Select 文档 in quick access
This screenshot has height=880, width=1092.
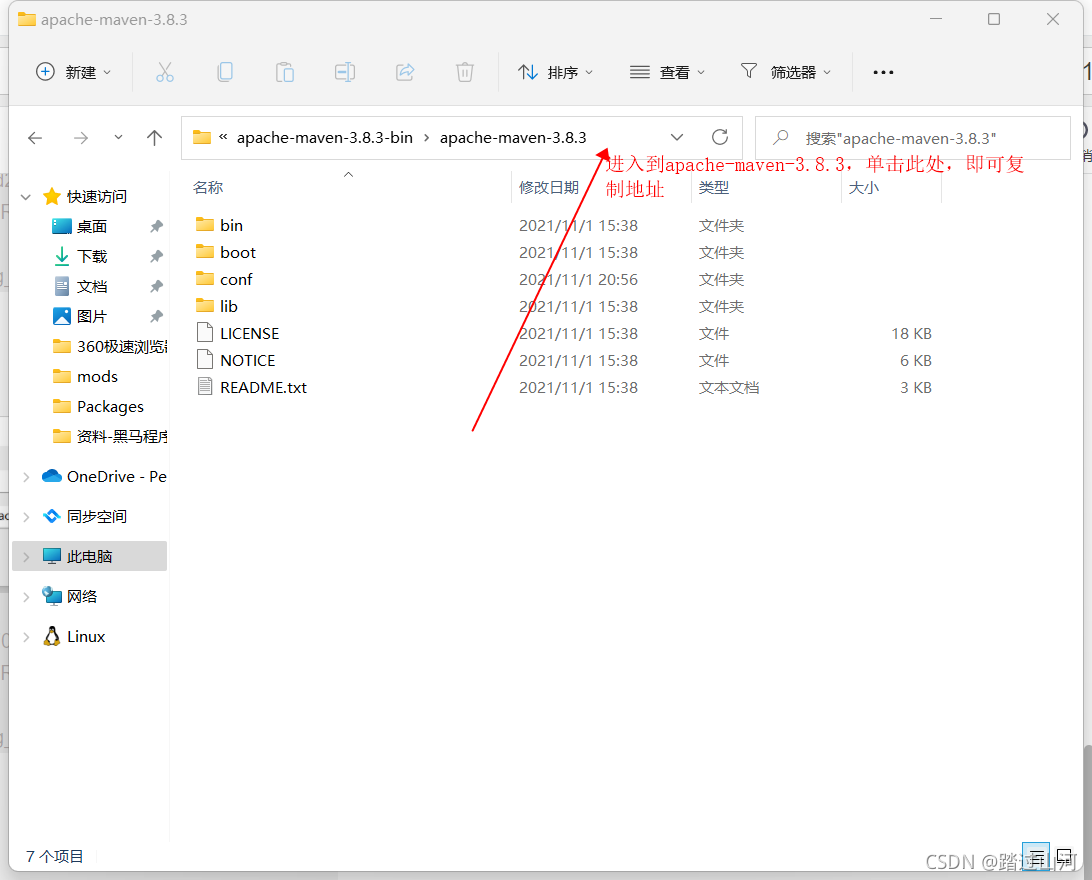pos(92,286)
